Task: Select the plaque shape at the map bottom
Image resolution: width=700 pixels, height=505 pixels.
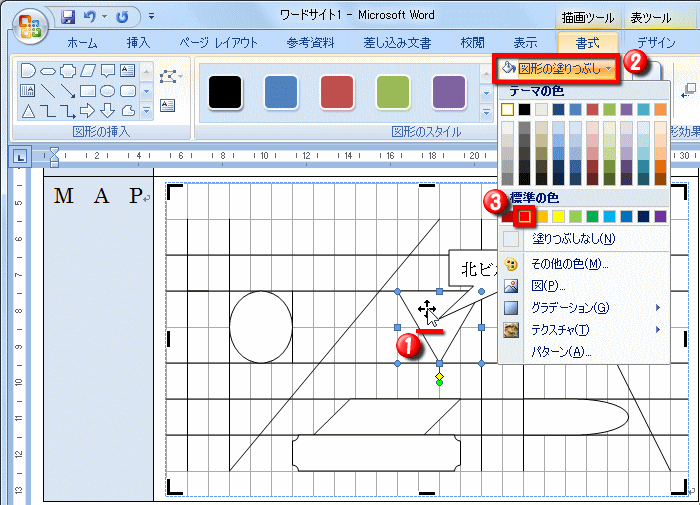Action: pos(376,453)
